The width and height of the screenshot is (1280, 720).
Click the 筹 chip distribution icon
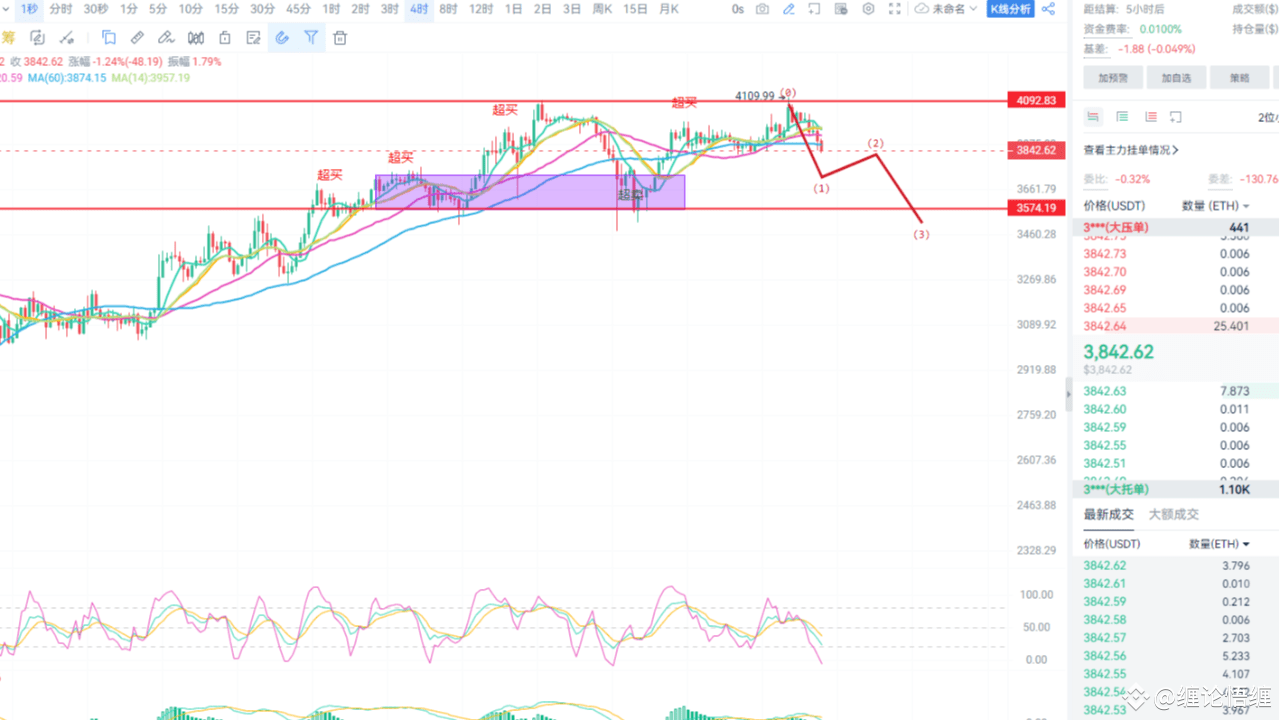click(x=8, y=37)
